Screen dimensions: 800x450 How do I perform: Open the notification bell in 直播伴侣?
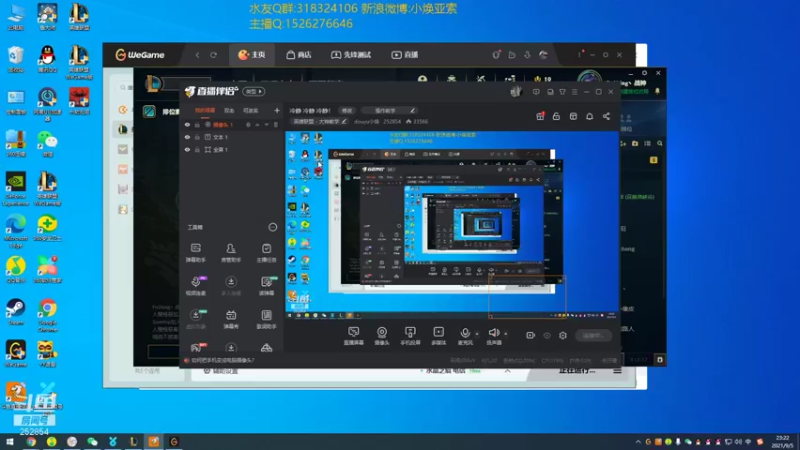click(589, 116)
